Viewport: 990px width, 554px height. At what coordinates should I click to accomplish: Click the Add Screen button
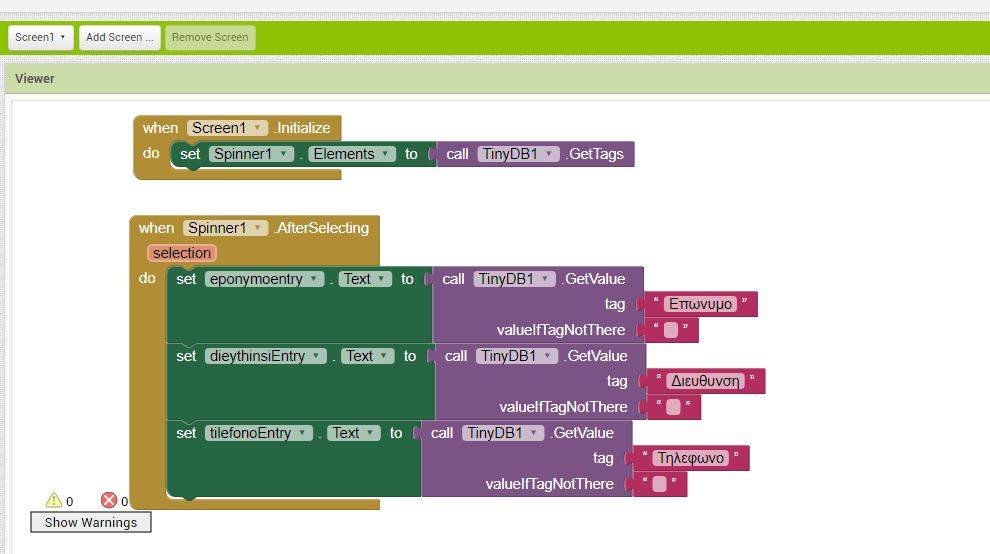(x=119, y=37)
